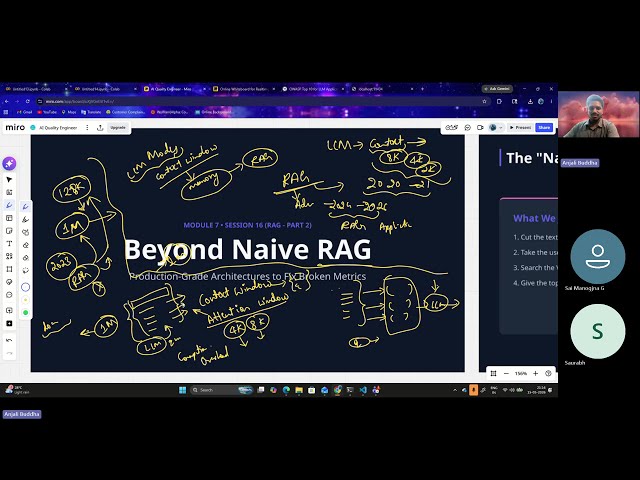Show hidden system tray icons
The width and height of the screenshot is (640, 480).
pyautogui.click(x=455, y=390)
